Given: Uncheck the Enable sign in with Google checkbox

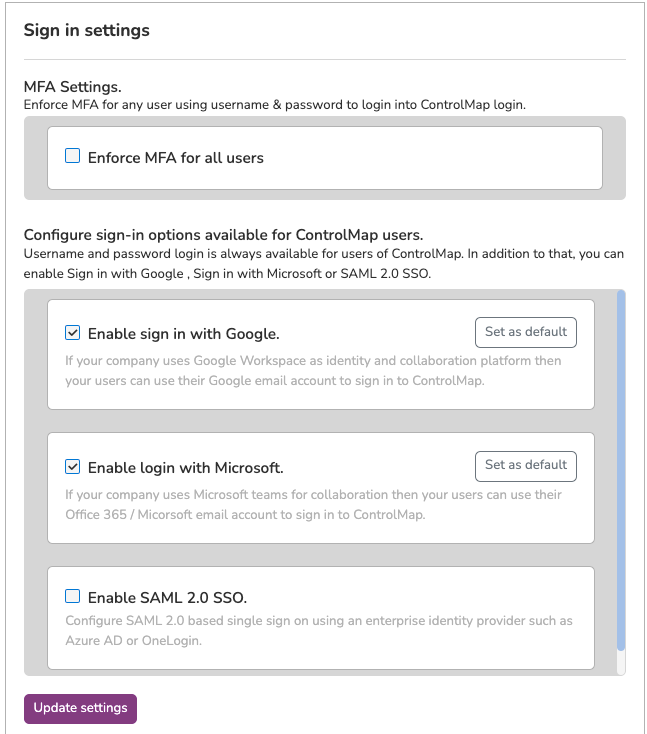Looking at the screenshot, I should tap(73, 333).
